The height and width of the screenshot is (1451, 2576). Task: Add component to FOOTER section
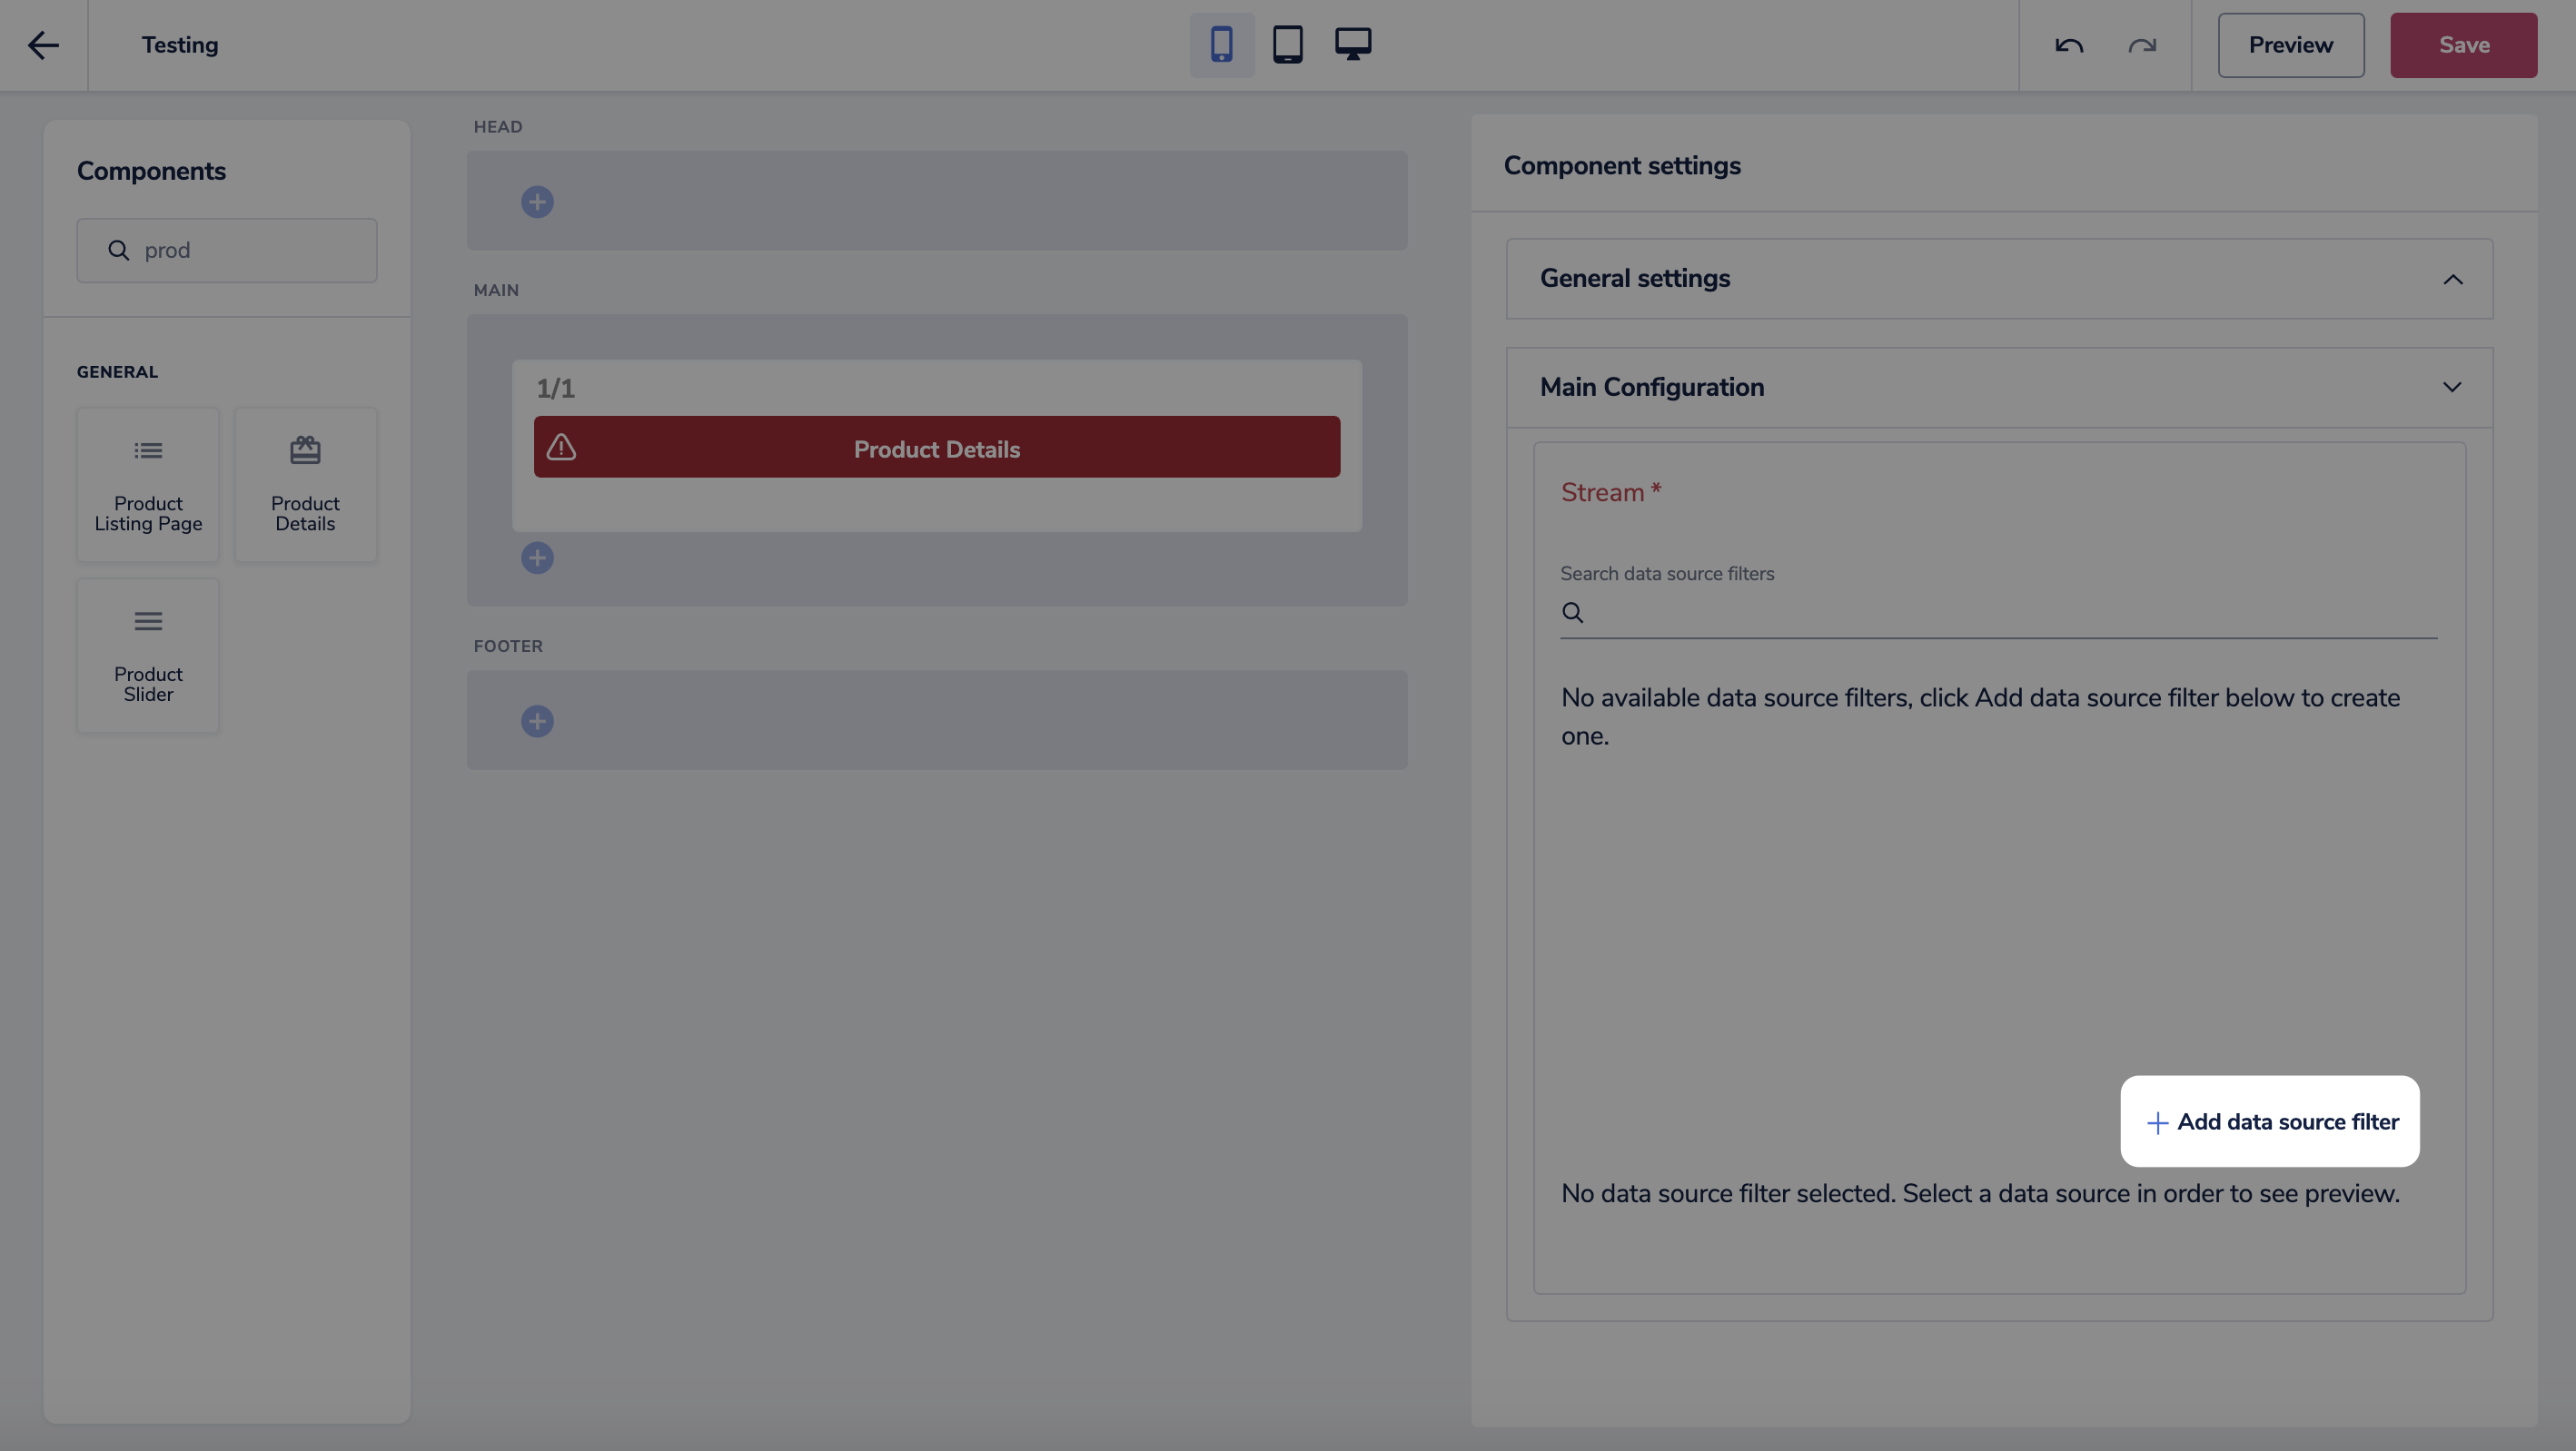pos(537,721)
